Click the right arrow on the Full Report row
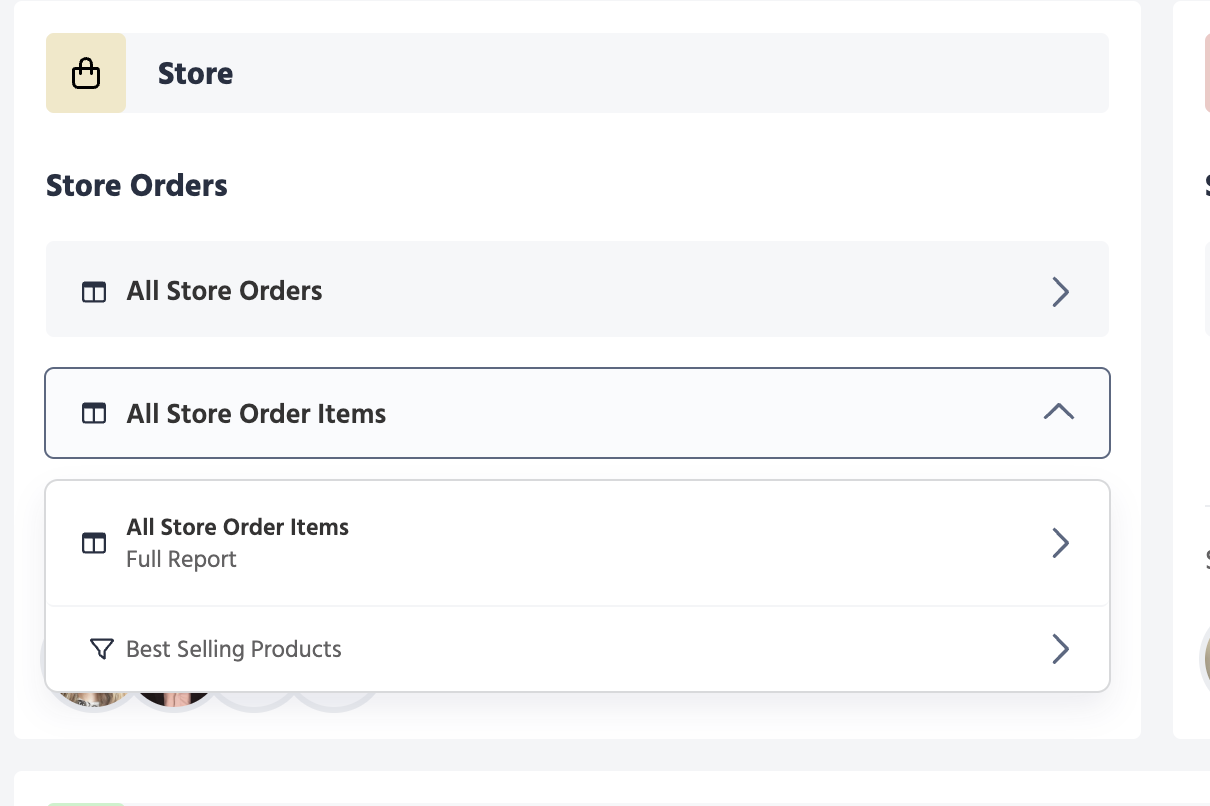 1060,543
